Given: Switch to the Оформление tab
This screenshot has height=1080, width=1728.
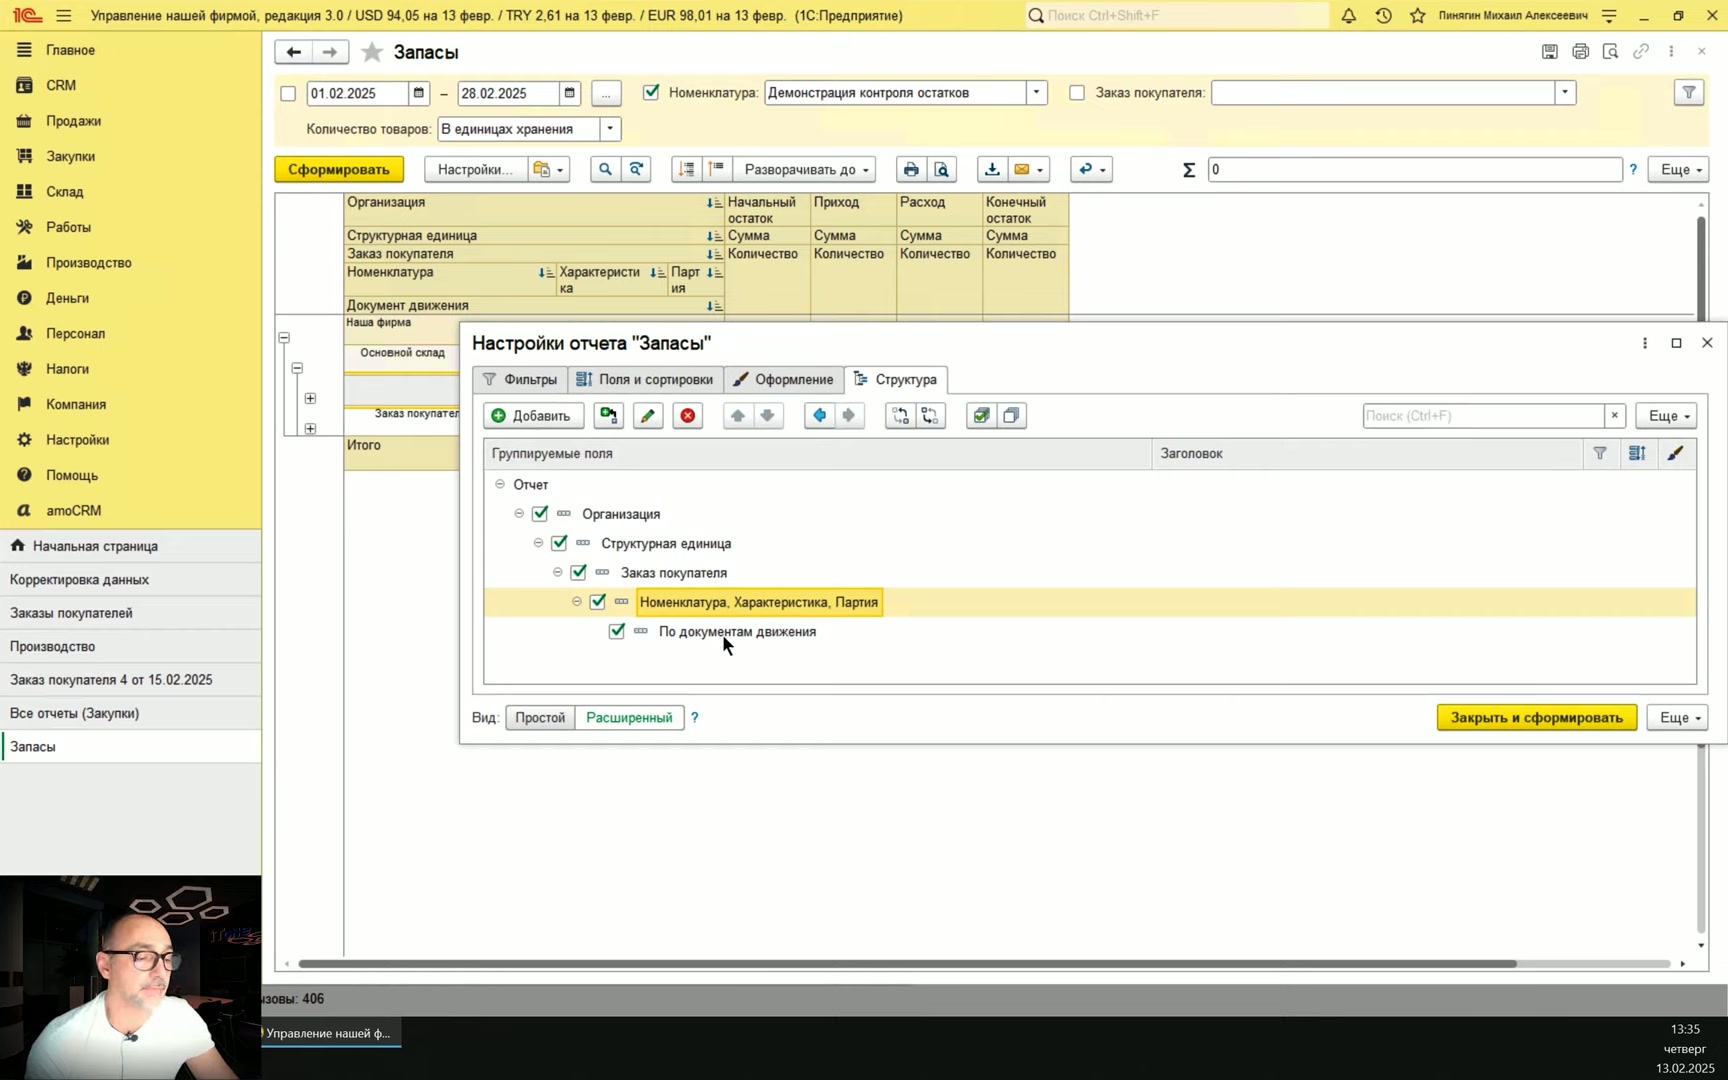Looking at the screenshot, I should coord(783,380).
